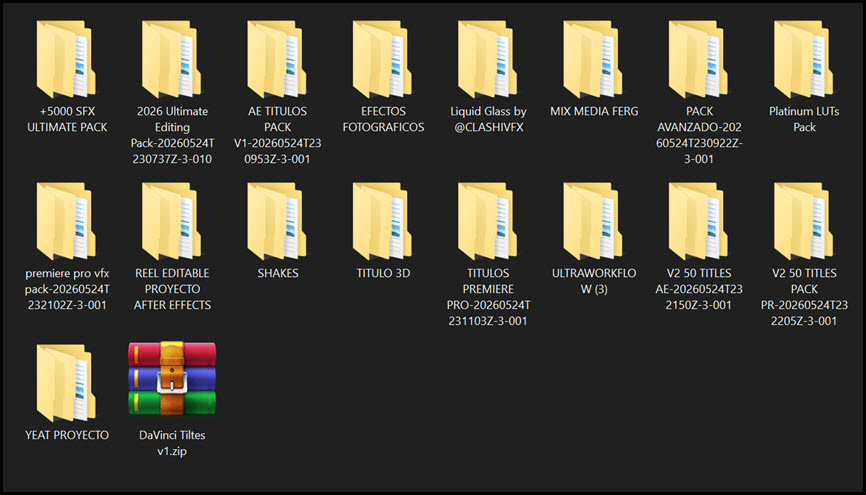866x495 pixels.
Task: Click the 'MIX MEDIA FERG' name label
Action: (x=594, y=112)
